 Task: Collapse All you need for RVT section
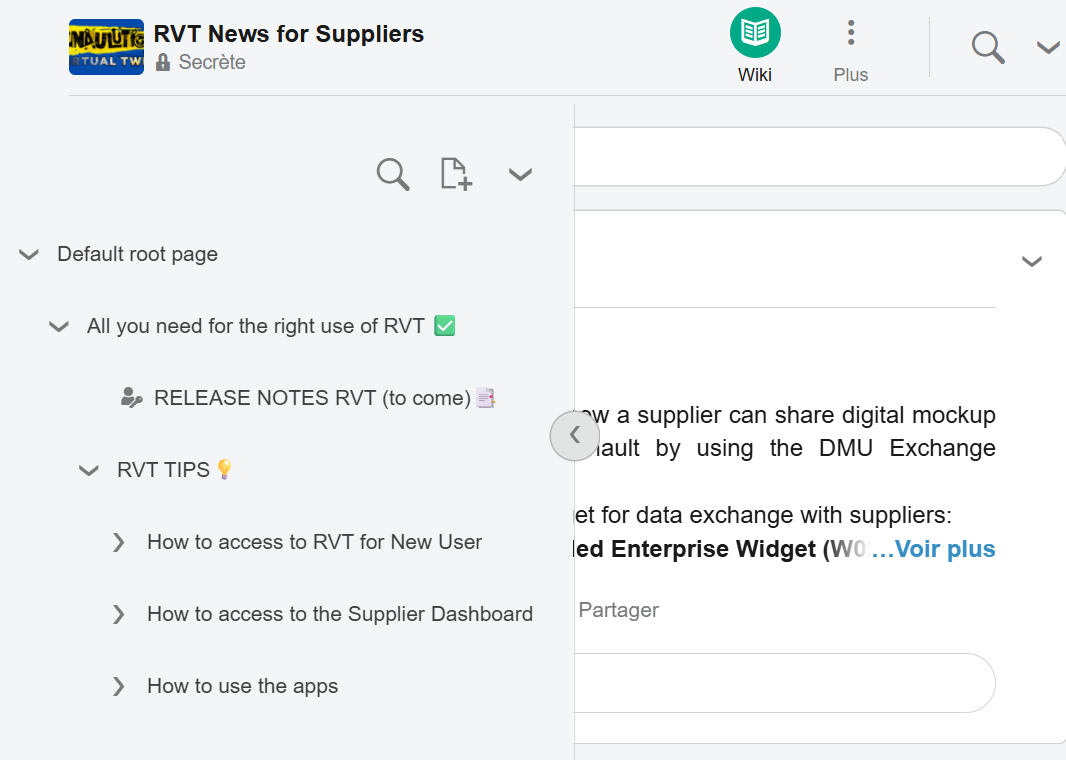59,327
